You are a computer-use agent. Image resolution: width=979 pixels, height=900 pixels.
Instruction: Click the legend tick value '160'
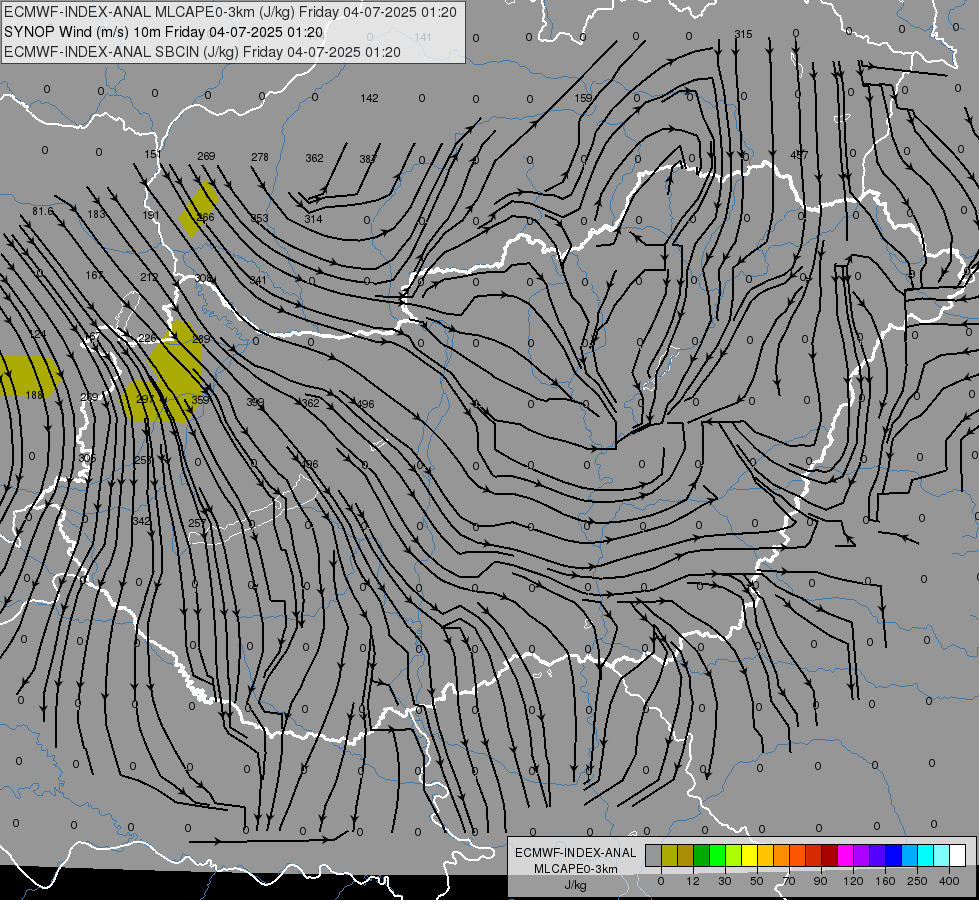pyautogui.click(x=885, y=881)
